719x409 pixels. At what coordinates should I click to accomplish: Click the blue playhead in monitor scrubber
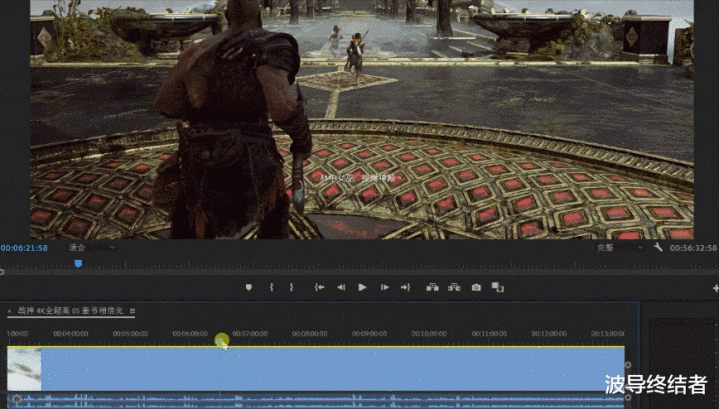78,264
